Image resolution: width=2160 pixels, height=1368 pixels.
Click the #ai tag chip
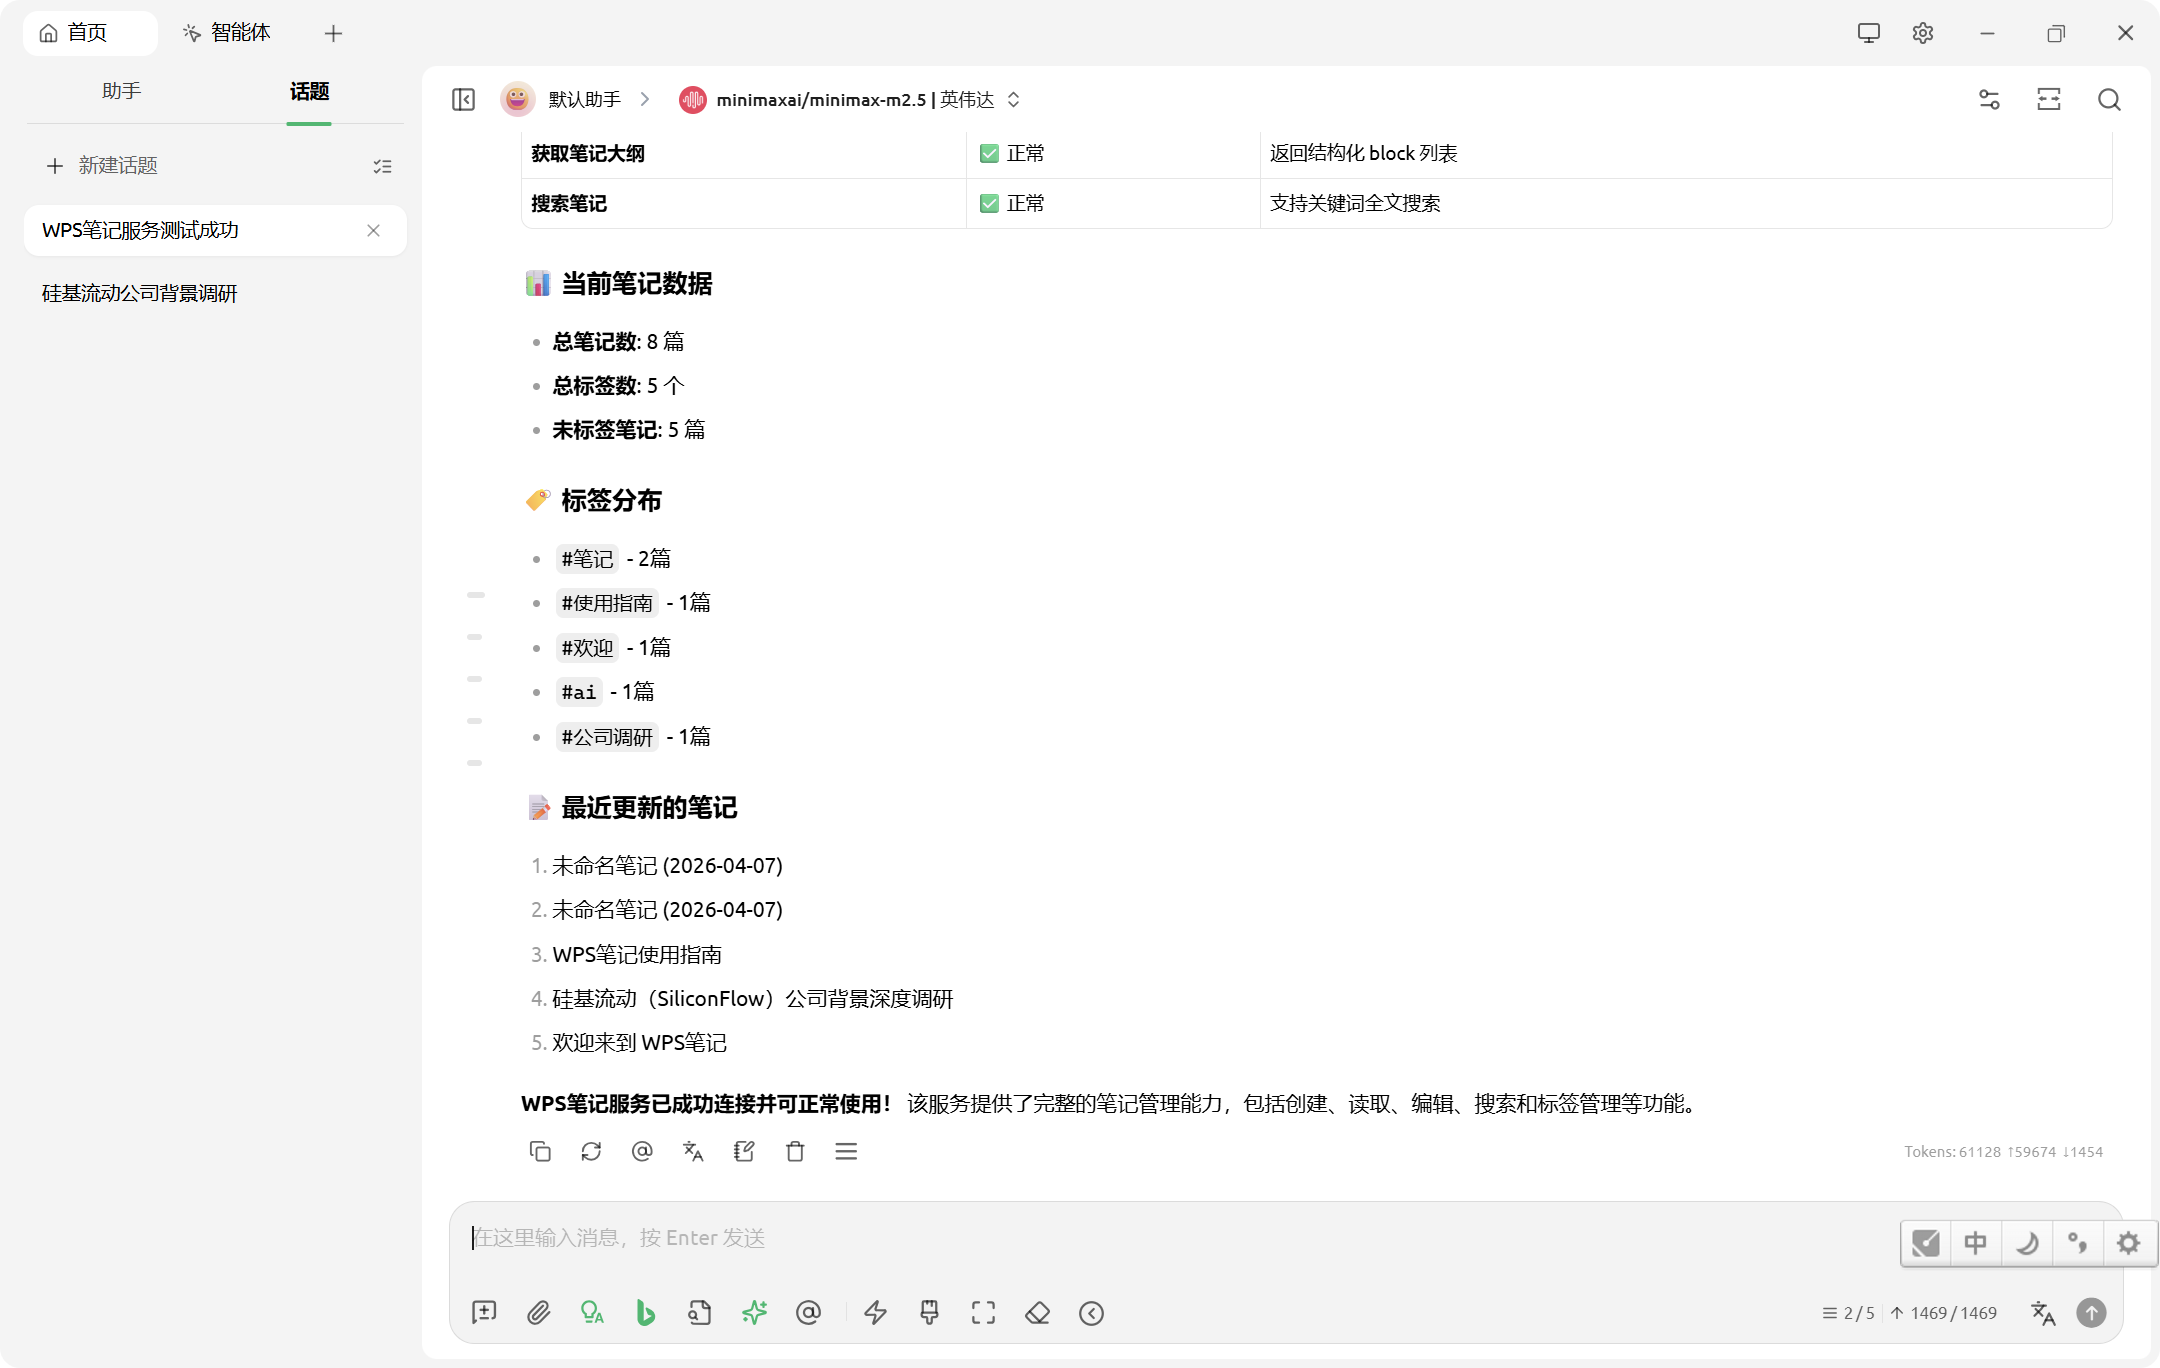[579, 692]
